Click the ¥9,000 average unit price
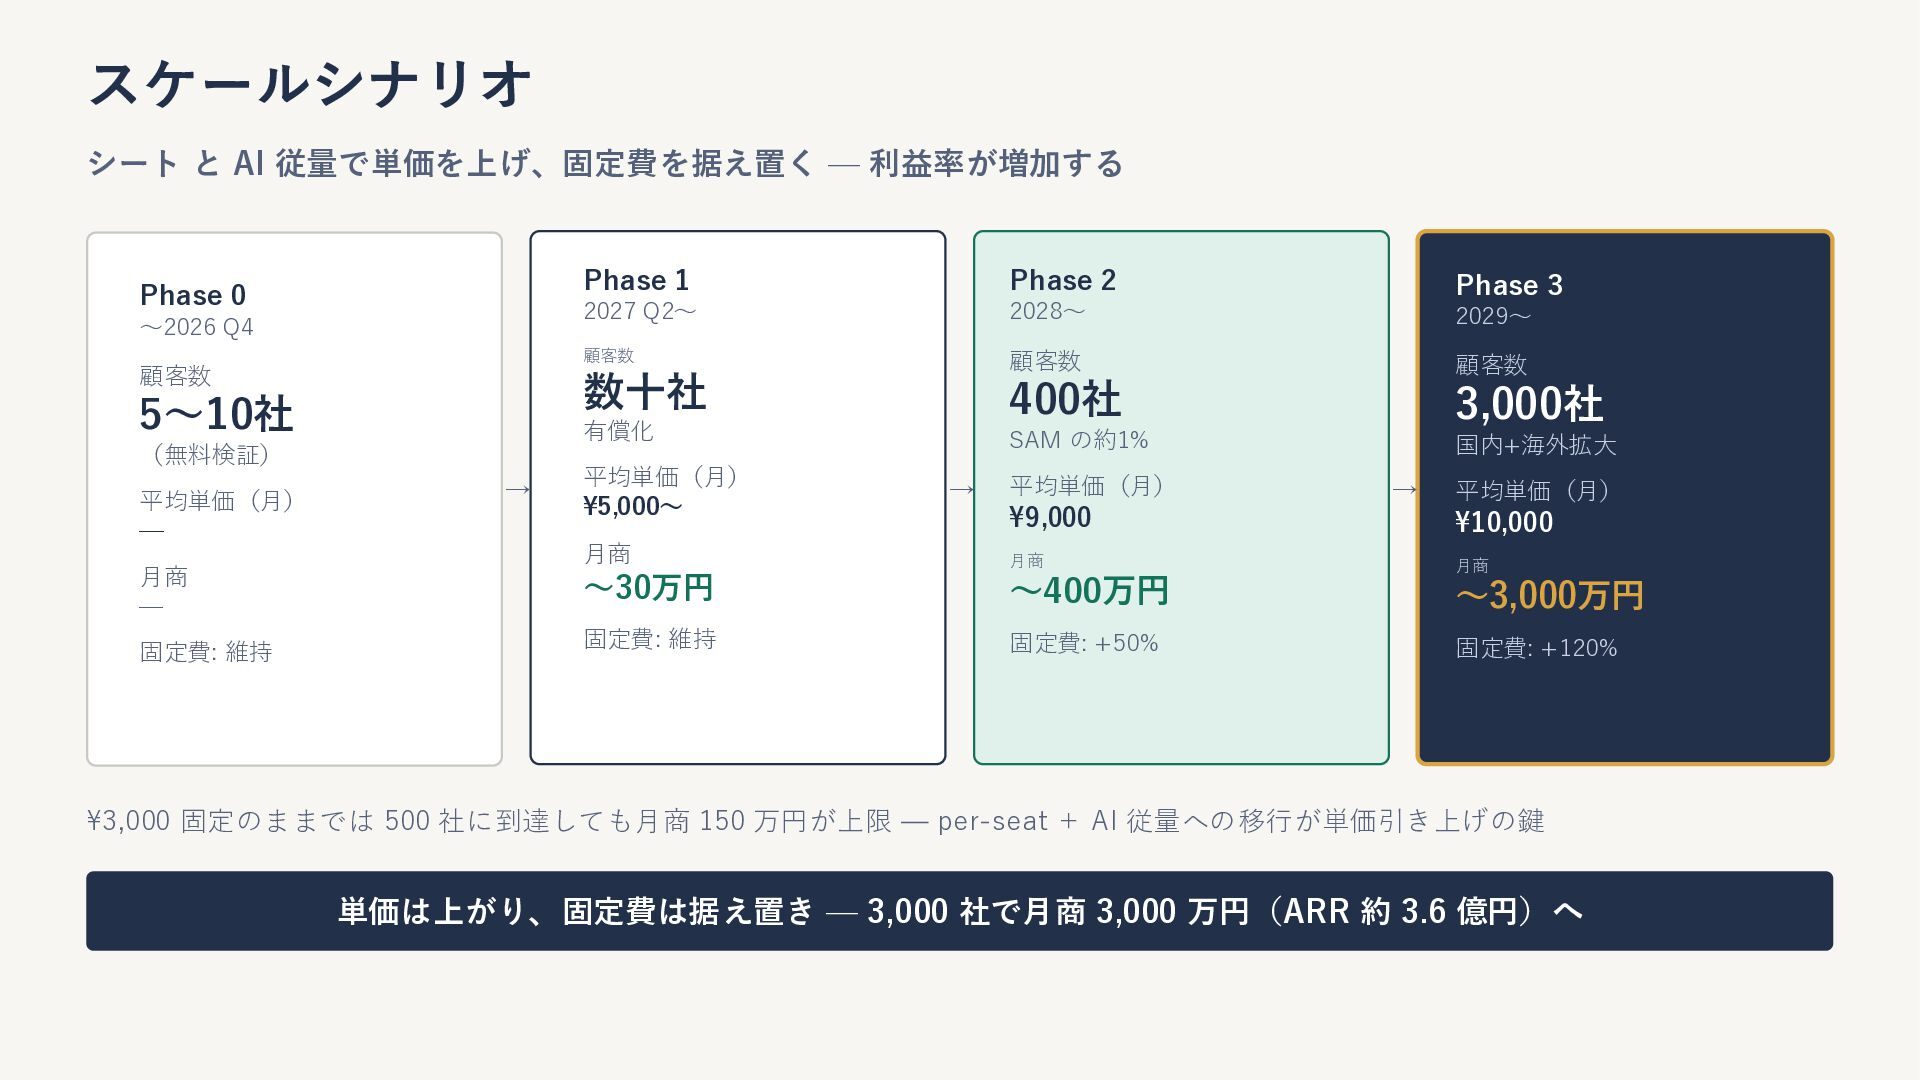Screen dimensions: 1920x1080 tap(1050, 517)
